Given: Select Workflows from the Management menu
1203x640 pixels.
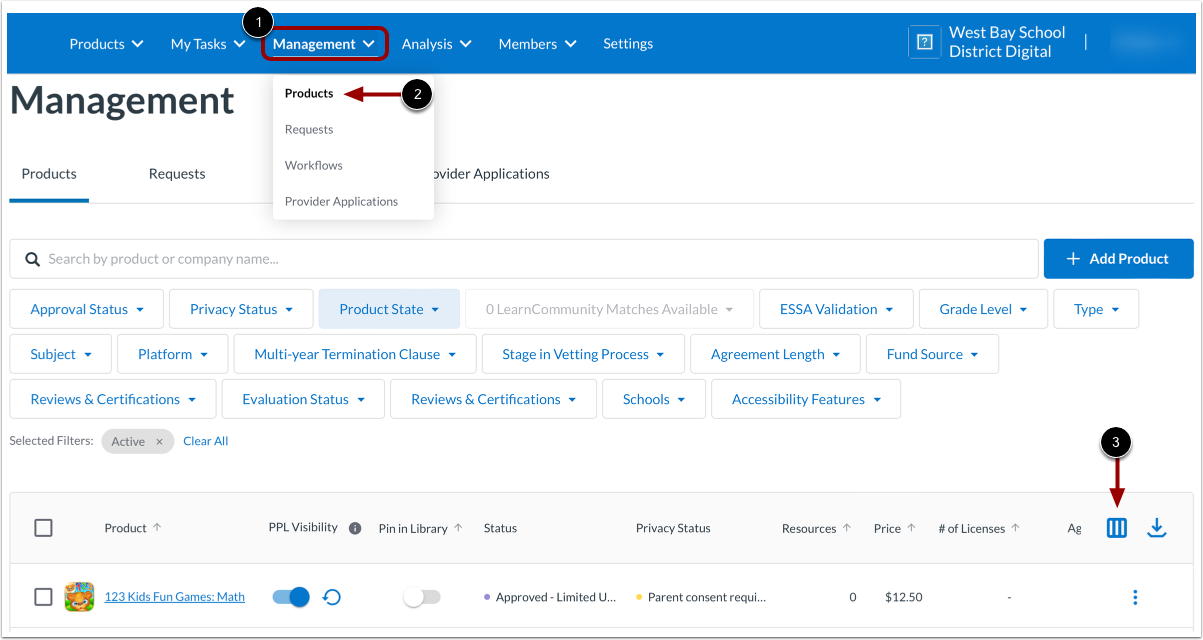Looking at the screenshot, I should coord(311,165).
